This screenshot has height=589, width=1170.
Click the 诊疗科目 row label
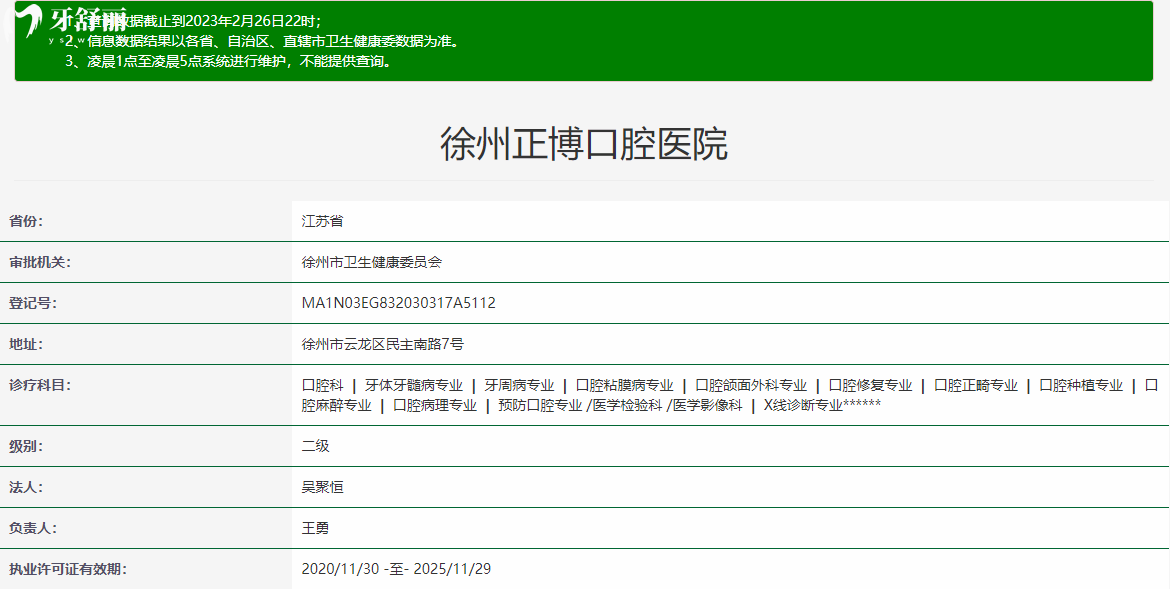40,385
